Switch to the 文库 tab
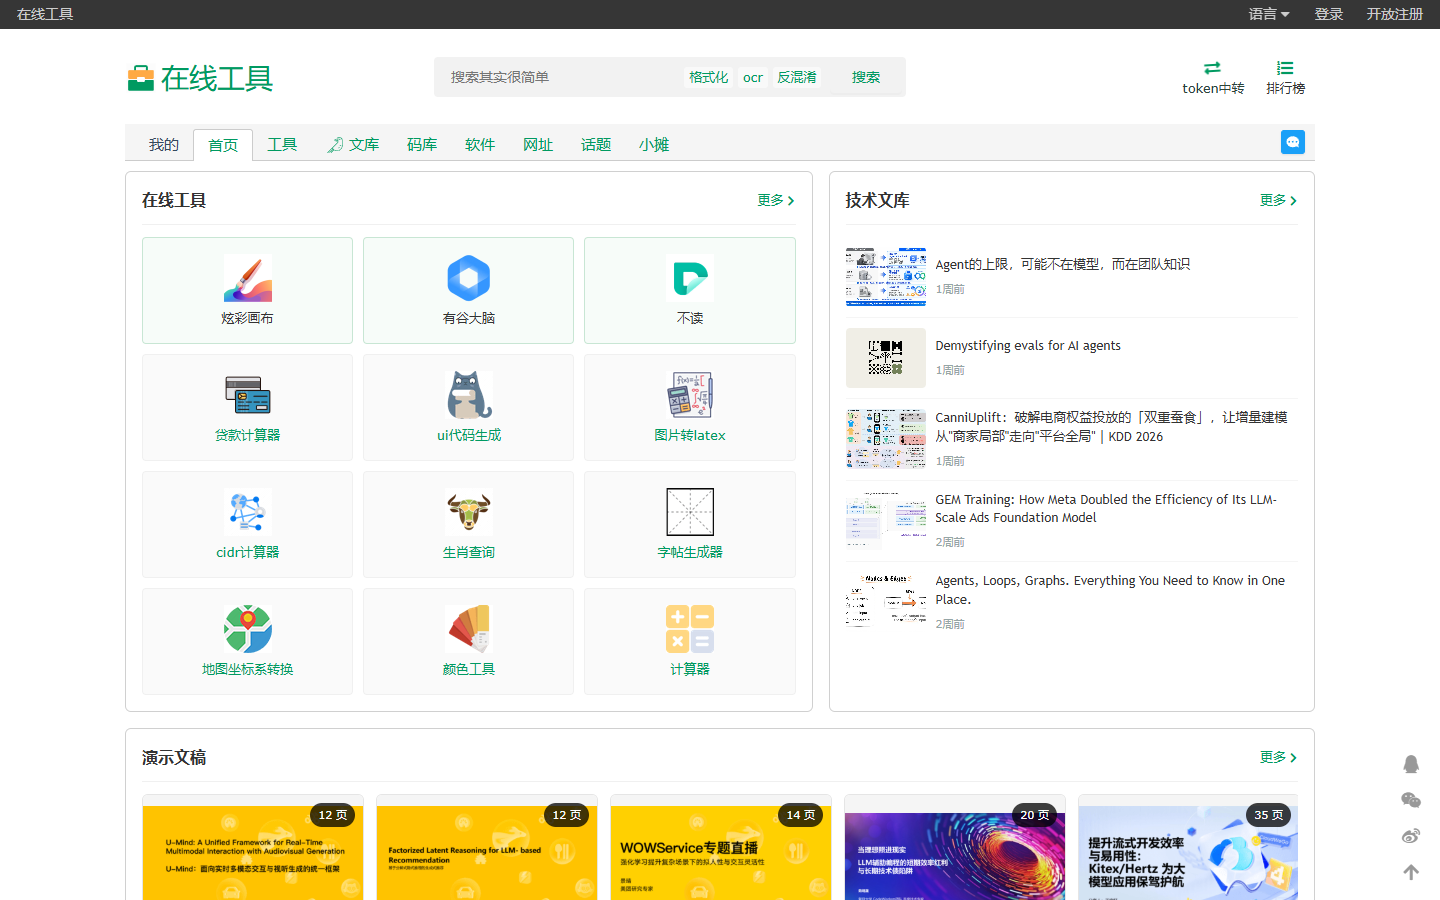This screenshot has width=1440, height=900. tap(353, 145)
